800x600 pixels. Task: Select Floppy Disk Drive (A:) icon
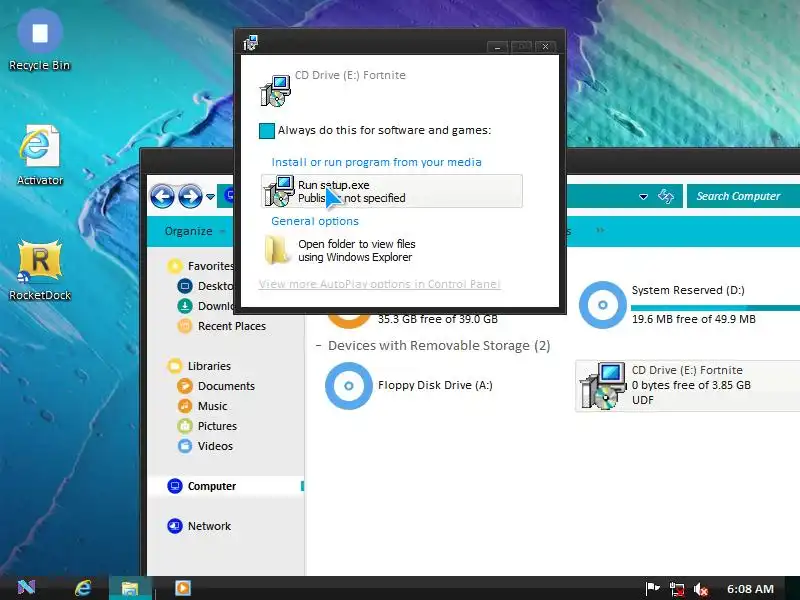(x=348, y=386)
